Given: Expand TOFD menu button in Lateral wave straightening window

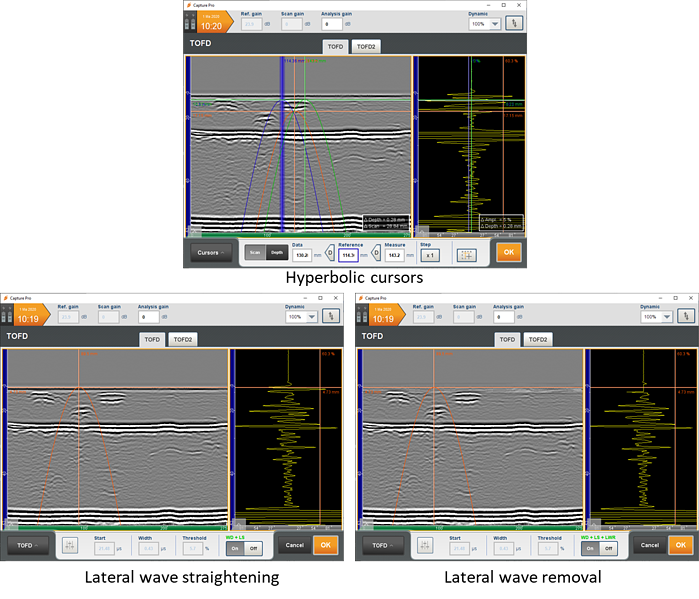Looking at the screenshot, I should click(28, 545).
